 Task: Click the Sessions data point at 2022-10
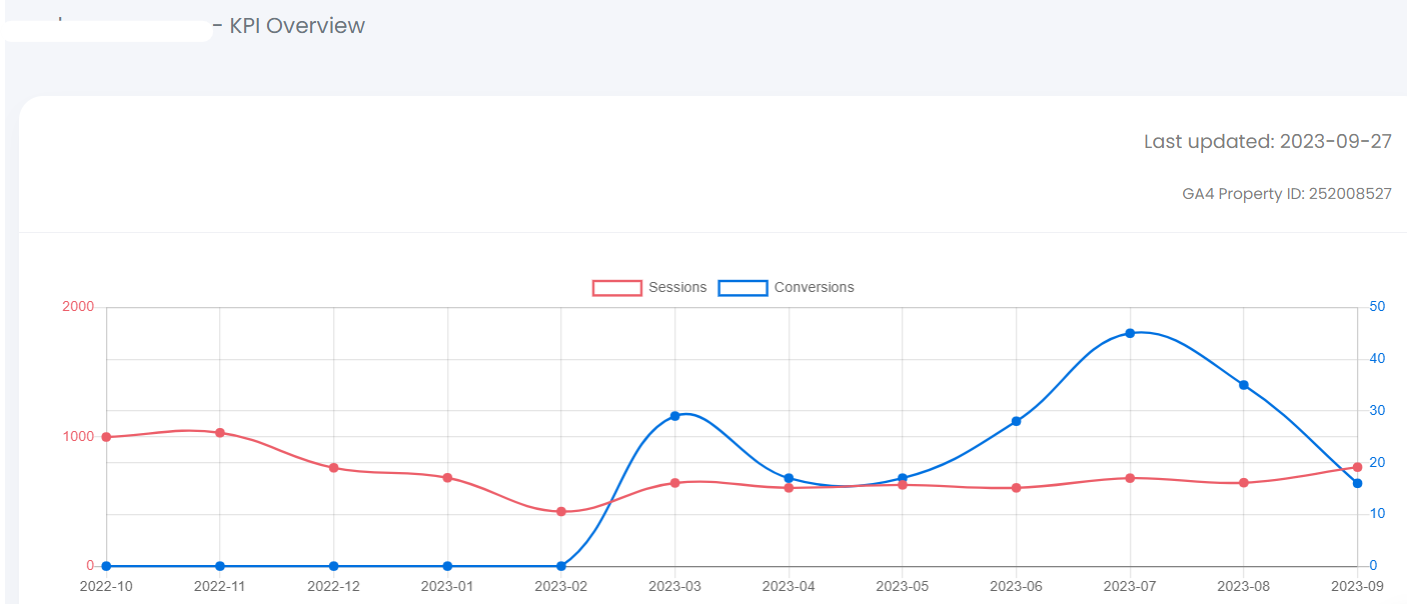pyautogui.click(x=106, y=437)
